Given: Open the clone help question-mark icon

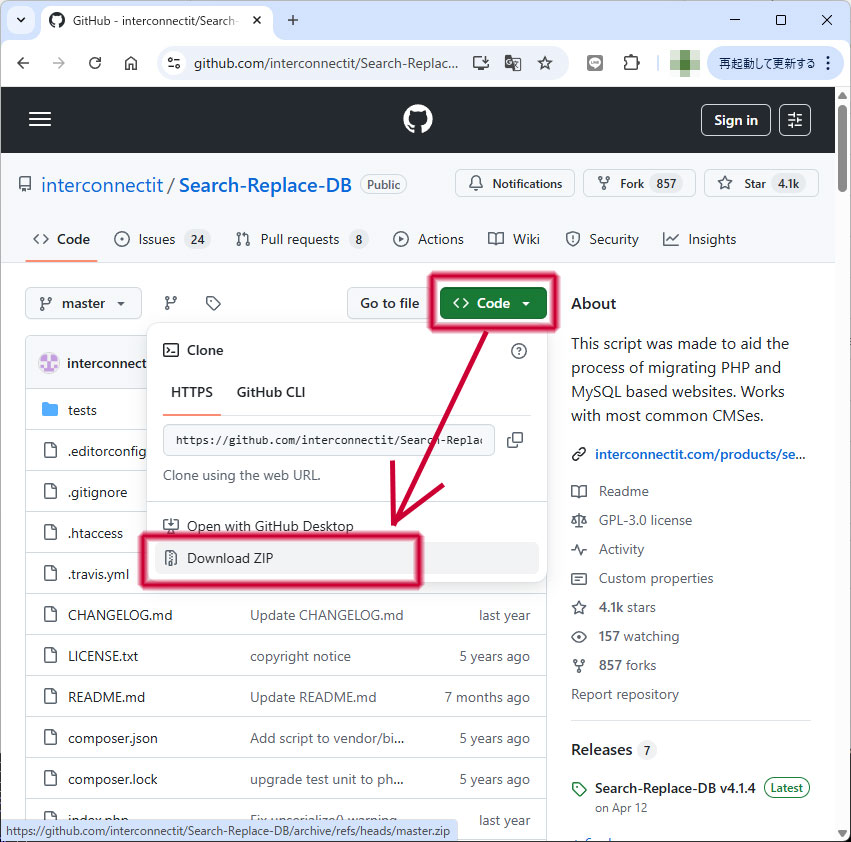Looking at the screenshot, I should coord(519,351).
